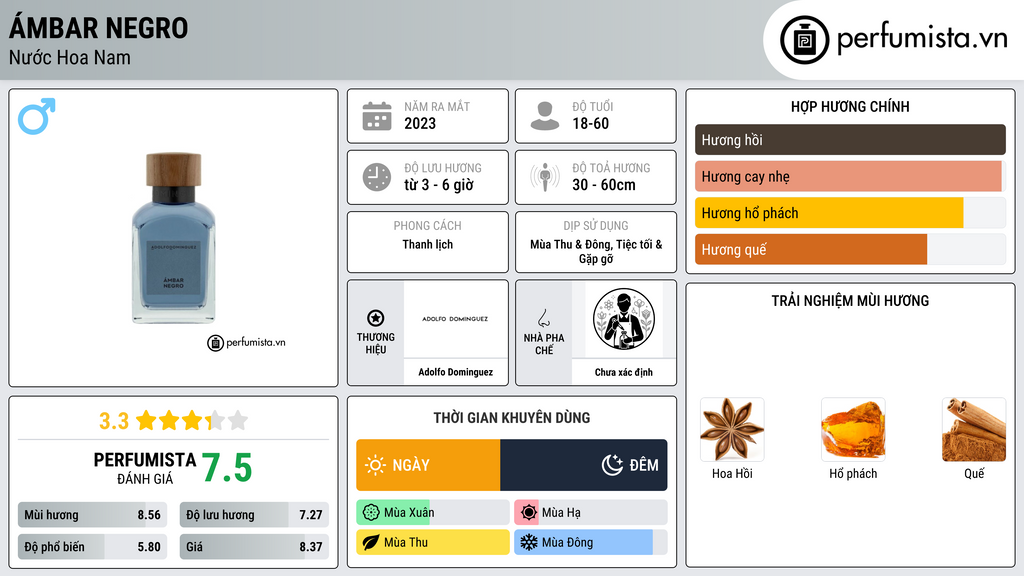Click the calendar icon beside Năm ra mắt
The width and height of the screenshot is (1024, 576).
click(x=377, y=116)
